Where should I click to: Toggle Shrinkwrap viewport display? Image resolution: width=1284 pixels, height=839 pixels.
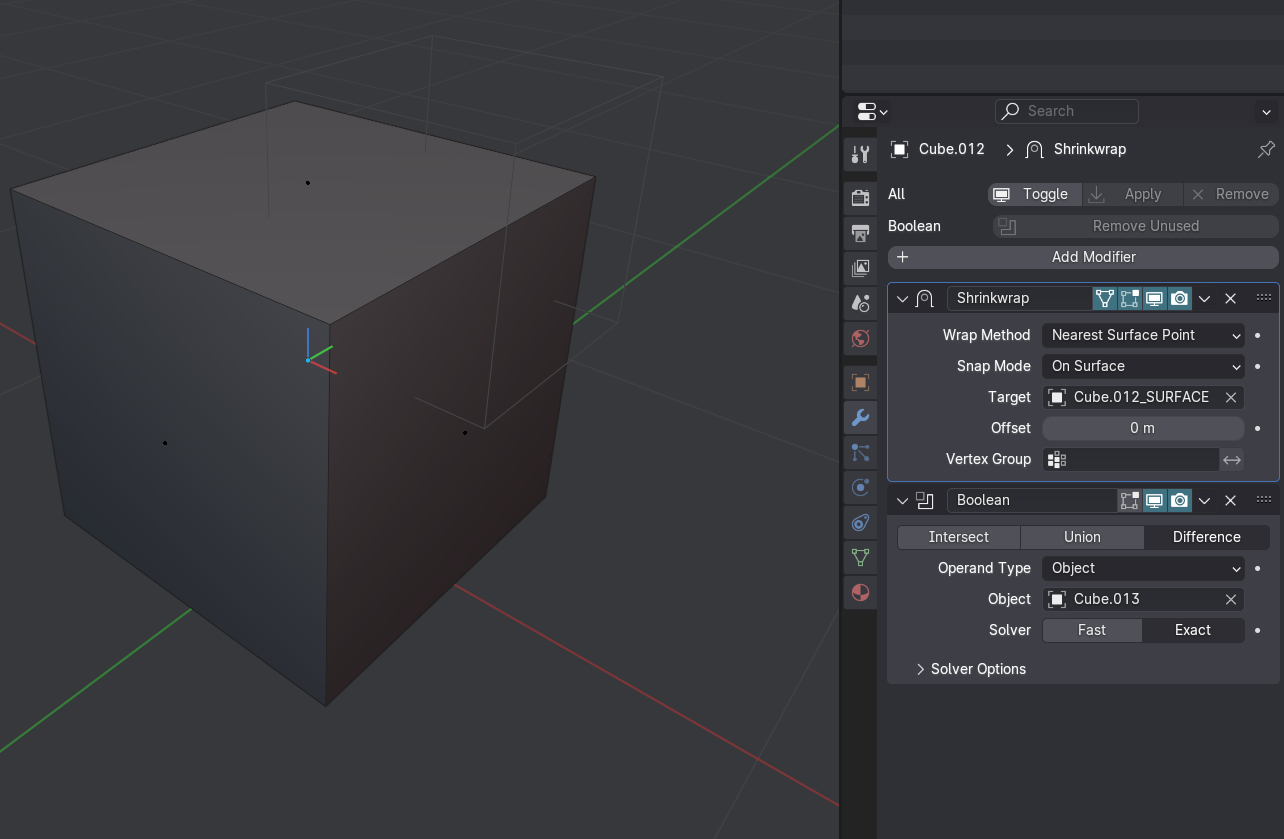[1155, 298]
